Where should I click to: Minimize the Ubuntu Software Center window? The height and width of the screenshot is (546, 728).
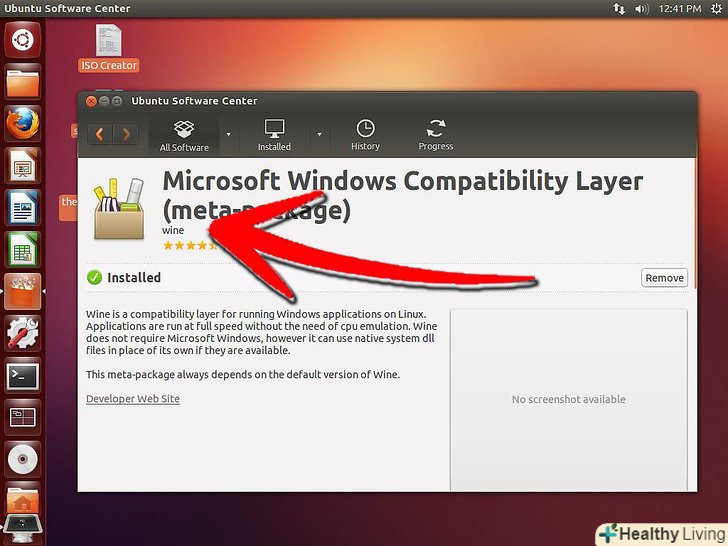coord(104,101)
